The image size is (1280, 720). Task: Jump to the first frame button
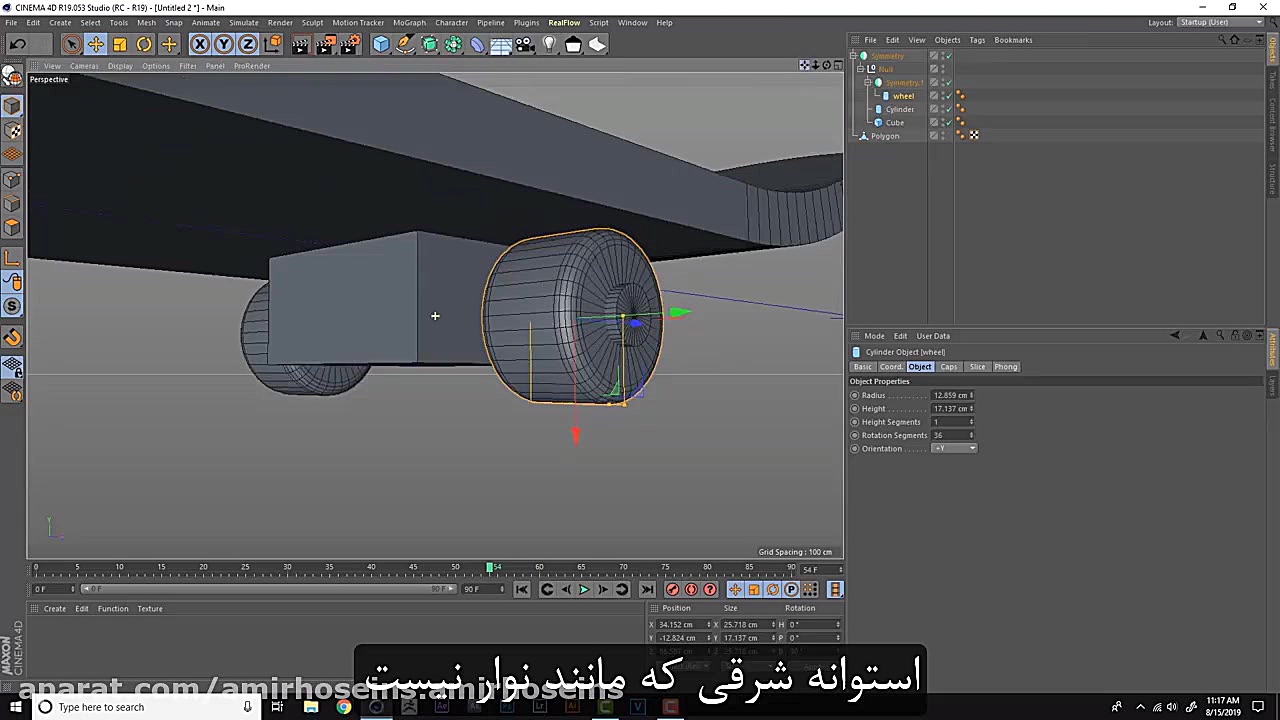521,589
